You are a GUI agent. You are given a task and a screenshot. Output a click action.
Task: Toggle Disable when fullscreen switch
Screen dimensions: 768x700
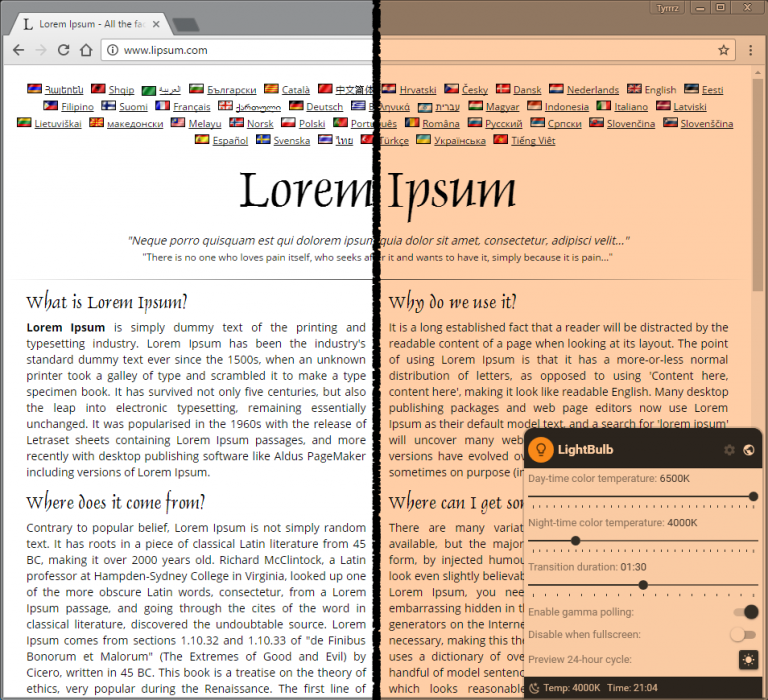(743, 634)
